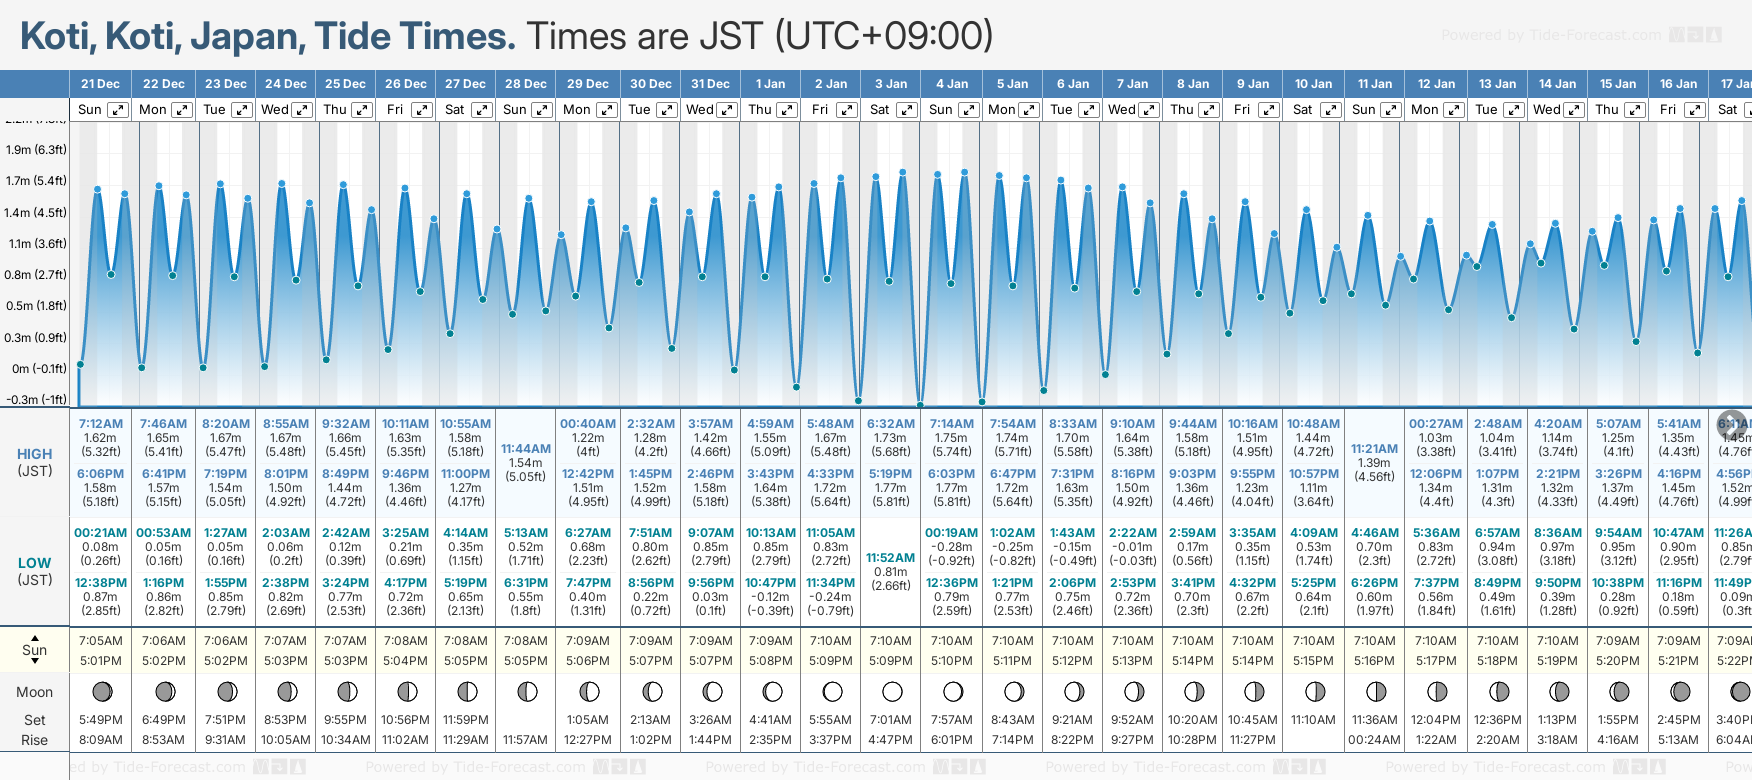
Task: Select the 10 Jan date header
Action: 1313,84
